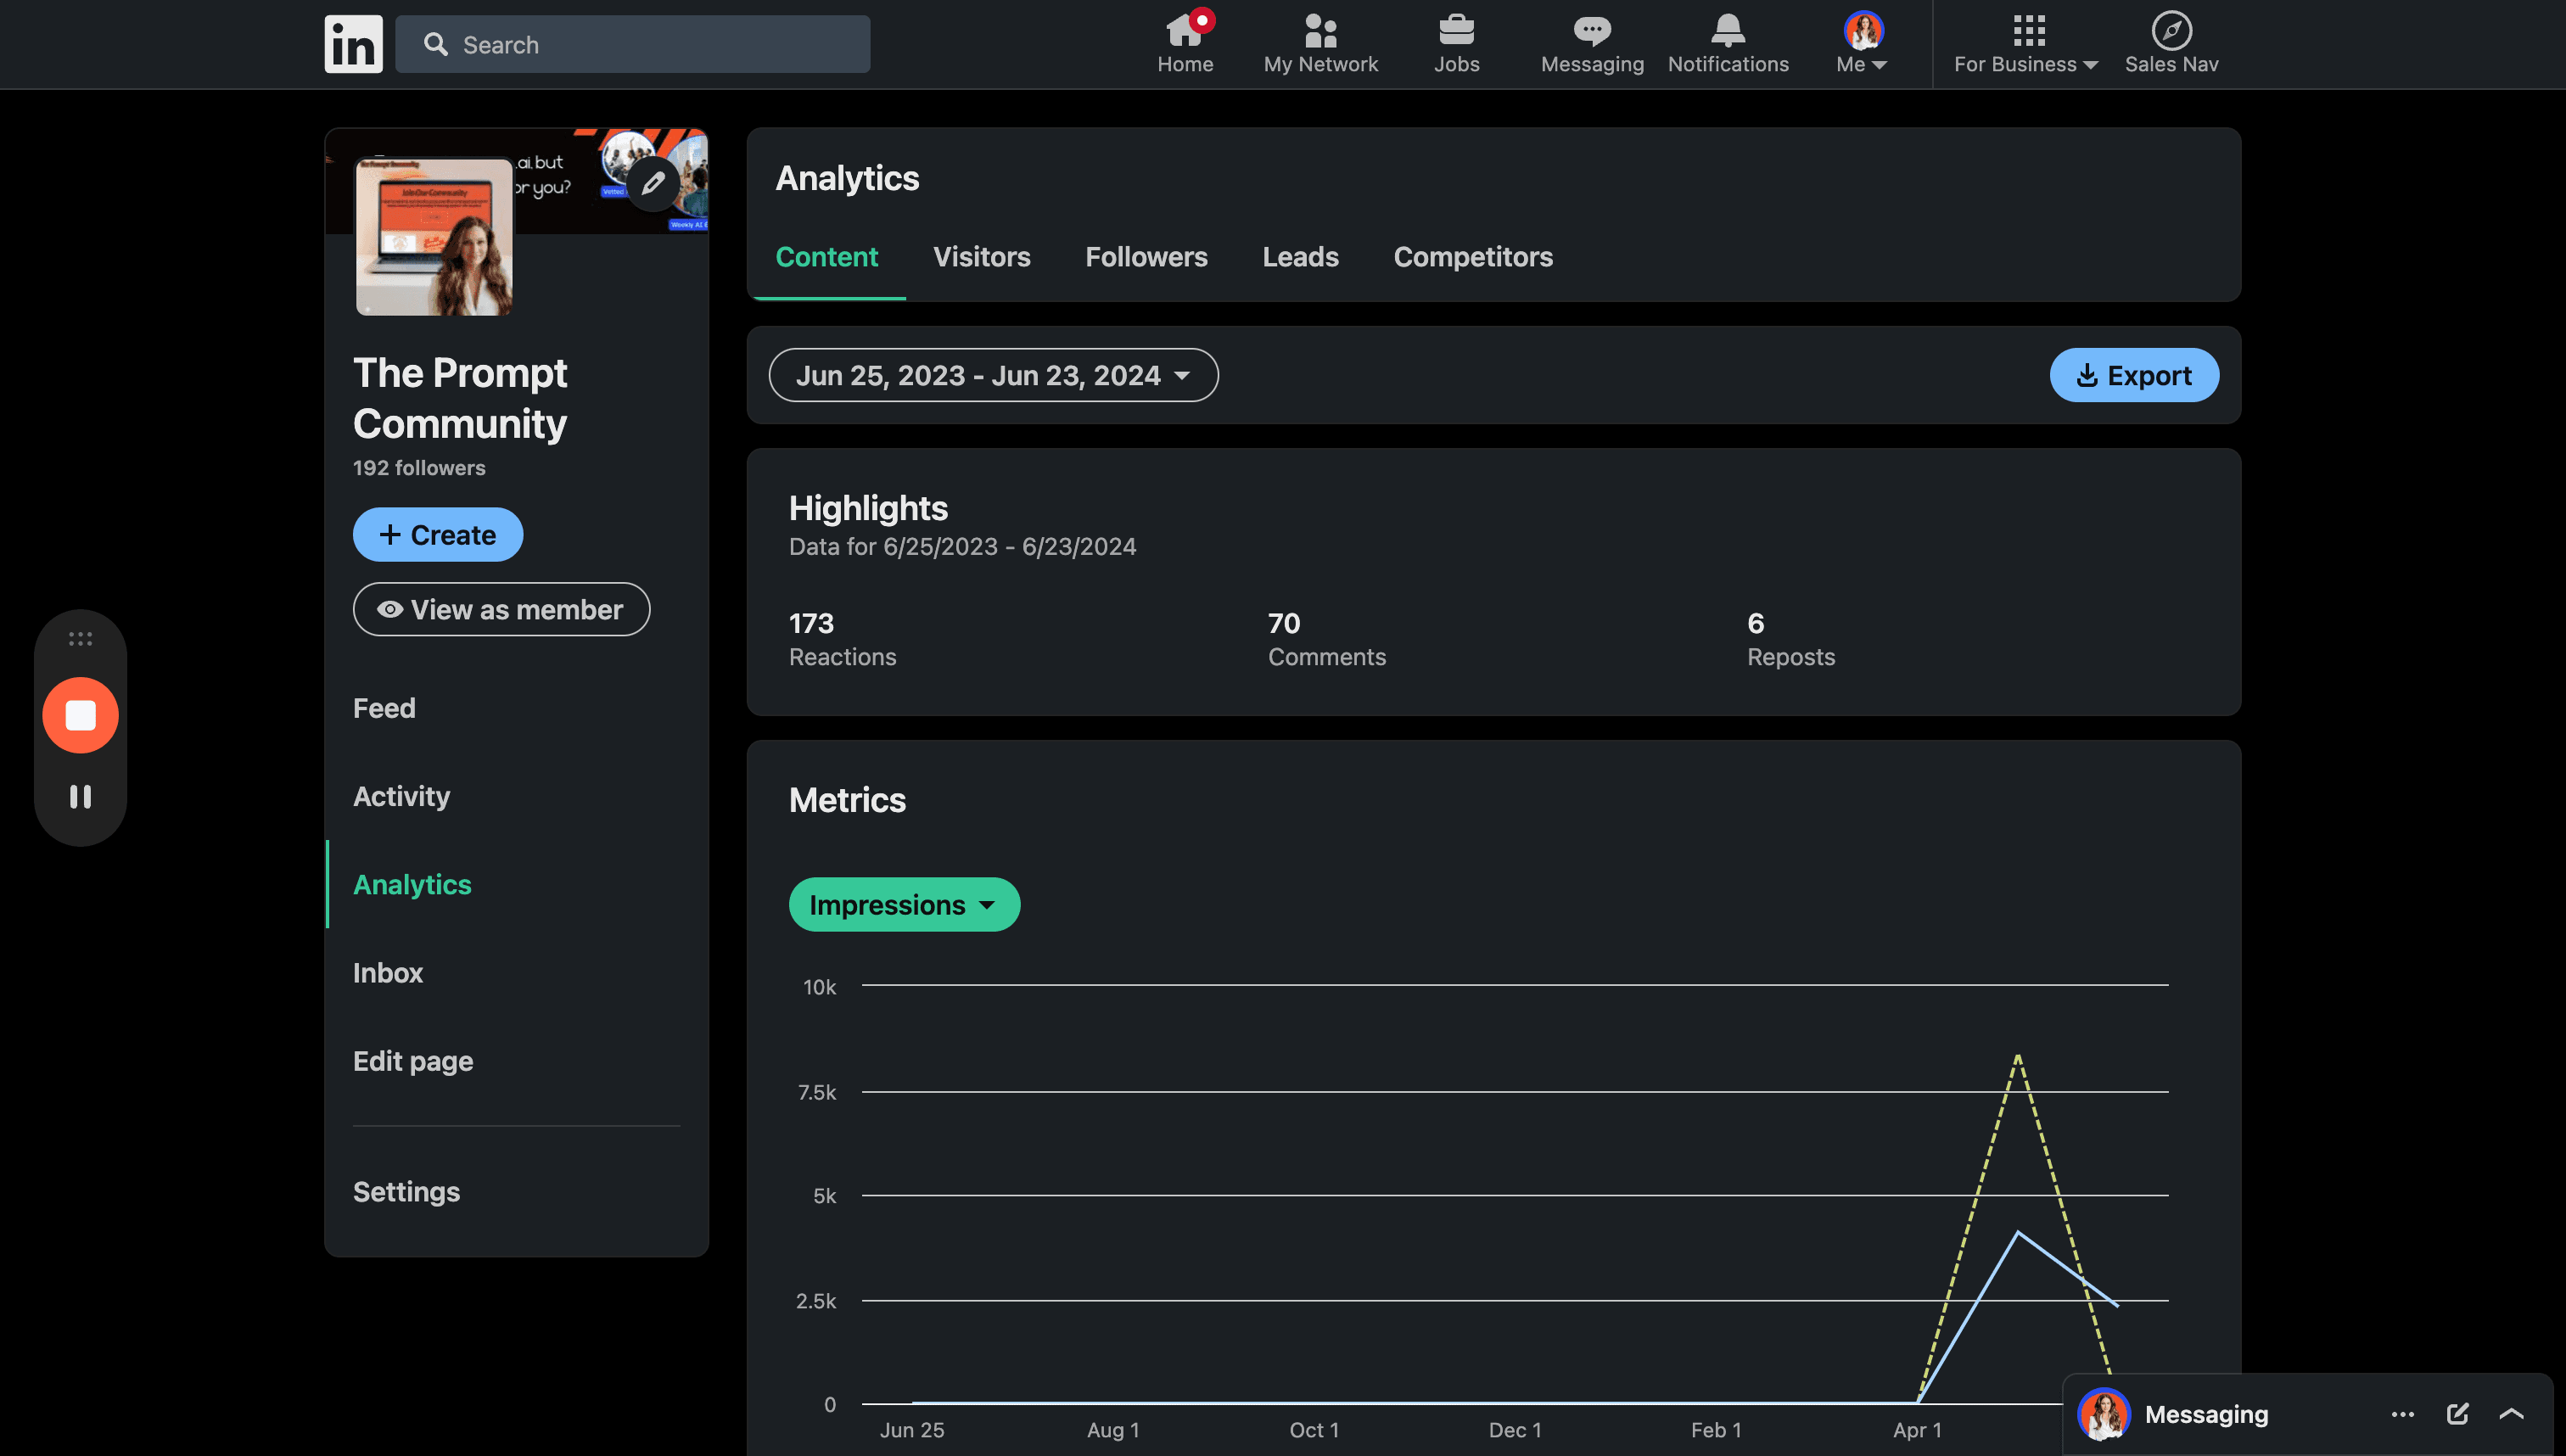
Task: Open the Impressions metric dropdown
Action: tap(904, 904)
